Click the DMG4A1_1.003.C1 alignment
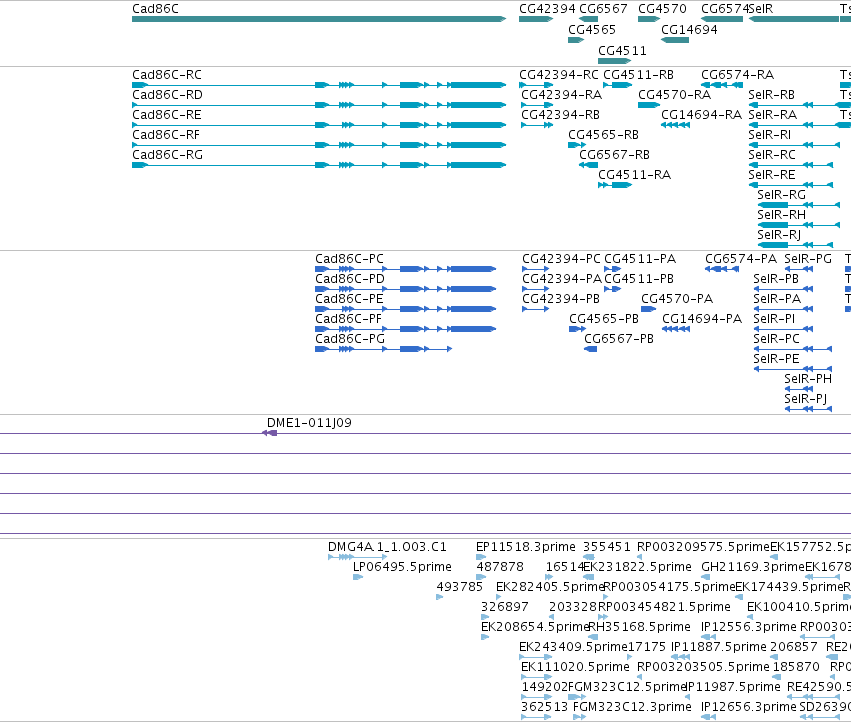Viewport: 851px width, 722px height. click(x=358, y=557)
